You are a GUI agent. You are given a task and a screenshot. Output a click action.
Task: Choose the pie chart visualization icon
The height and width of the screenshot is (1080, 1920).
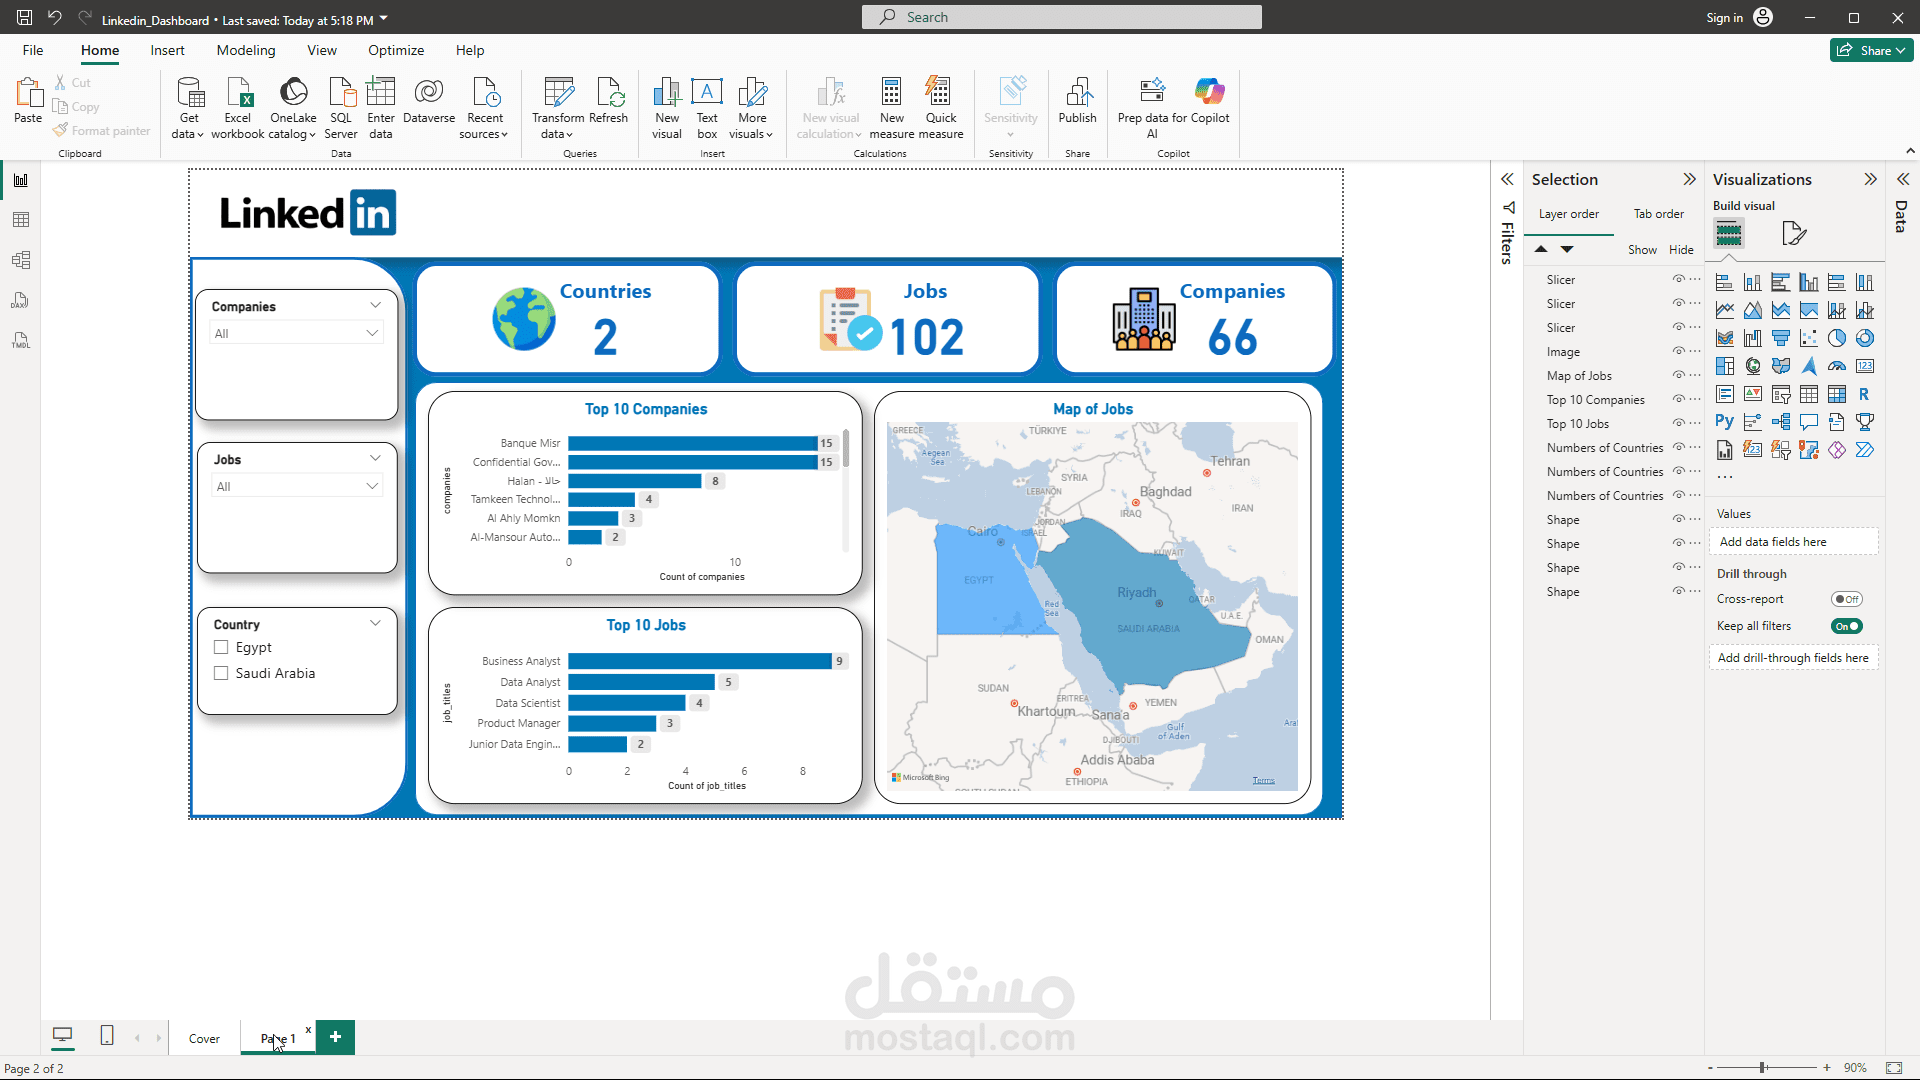point(1837,338)
